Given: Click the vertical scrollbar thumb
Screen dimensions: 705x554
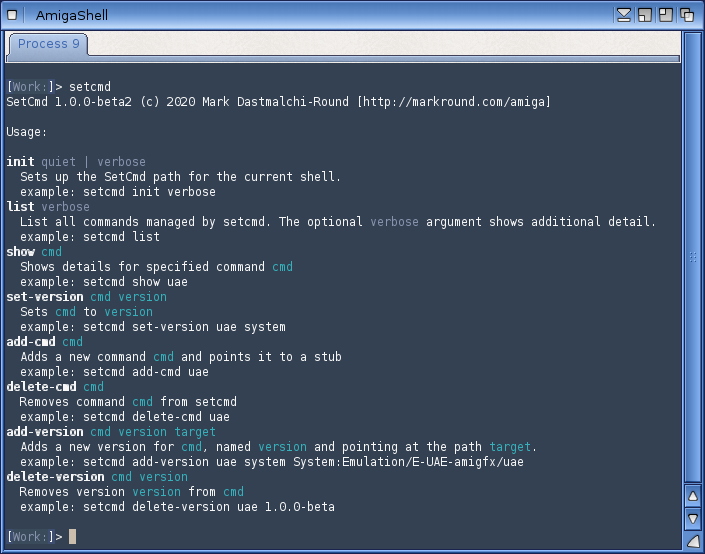Looking at the screenshot, I should [692, 255].
